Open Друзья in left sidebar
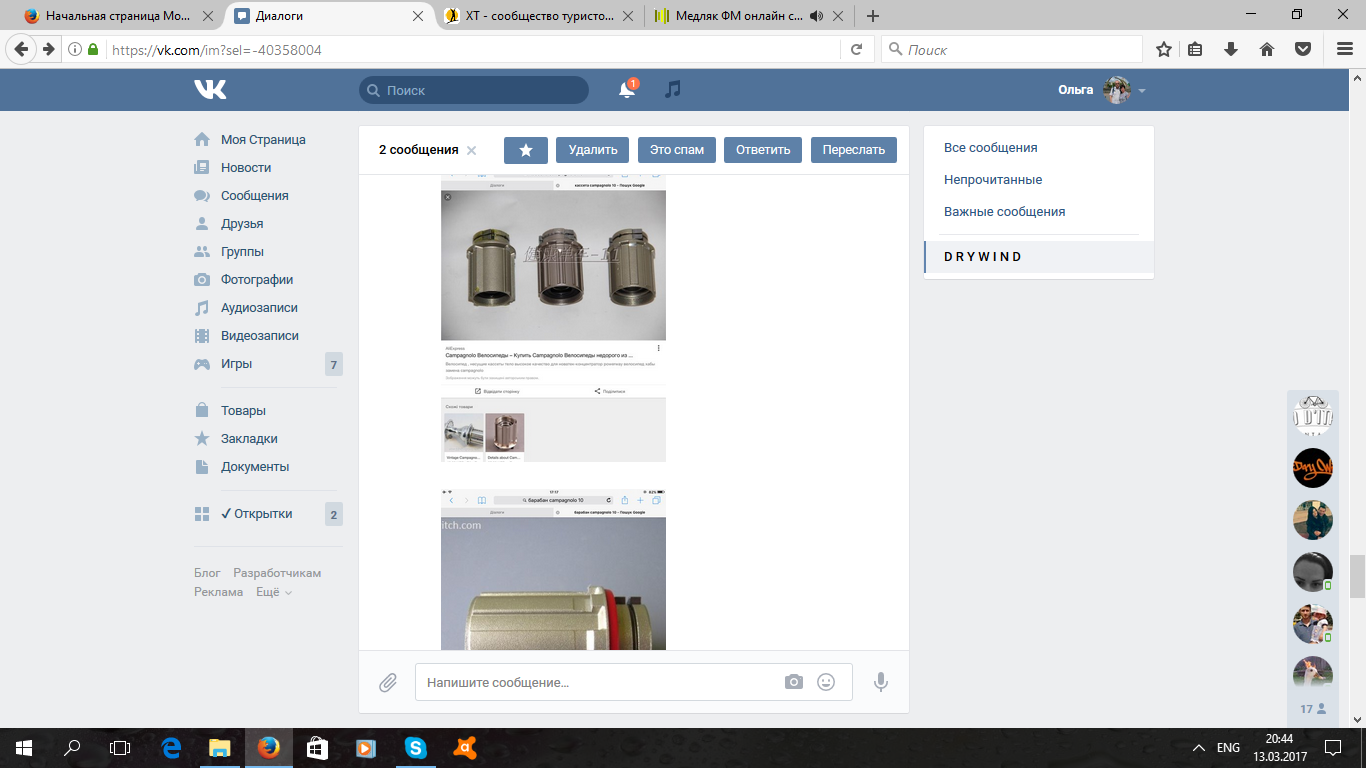The height and width of the screenshot is (768, 1366). [x=242, y=224]
